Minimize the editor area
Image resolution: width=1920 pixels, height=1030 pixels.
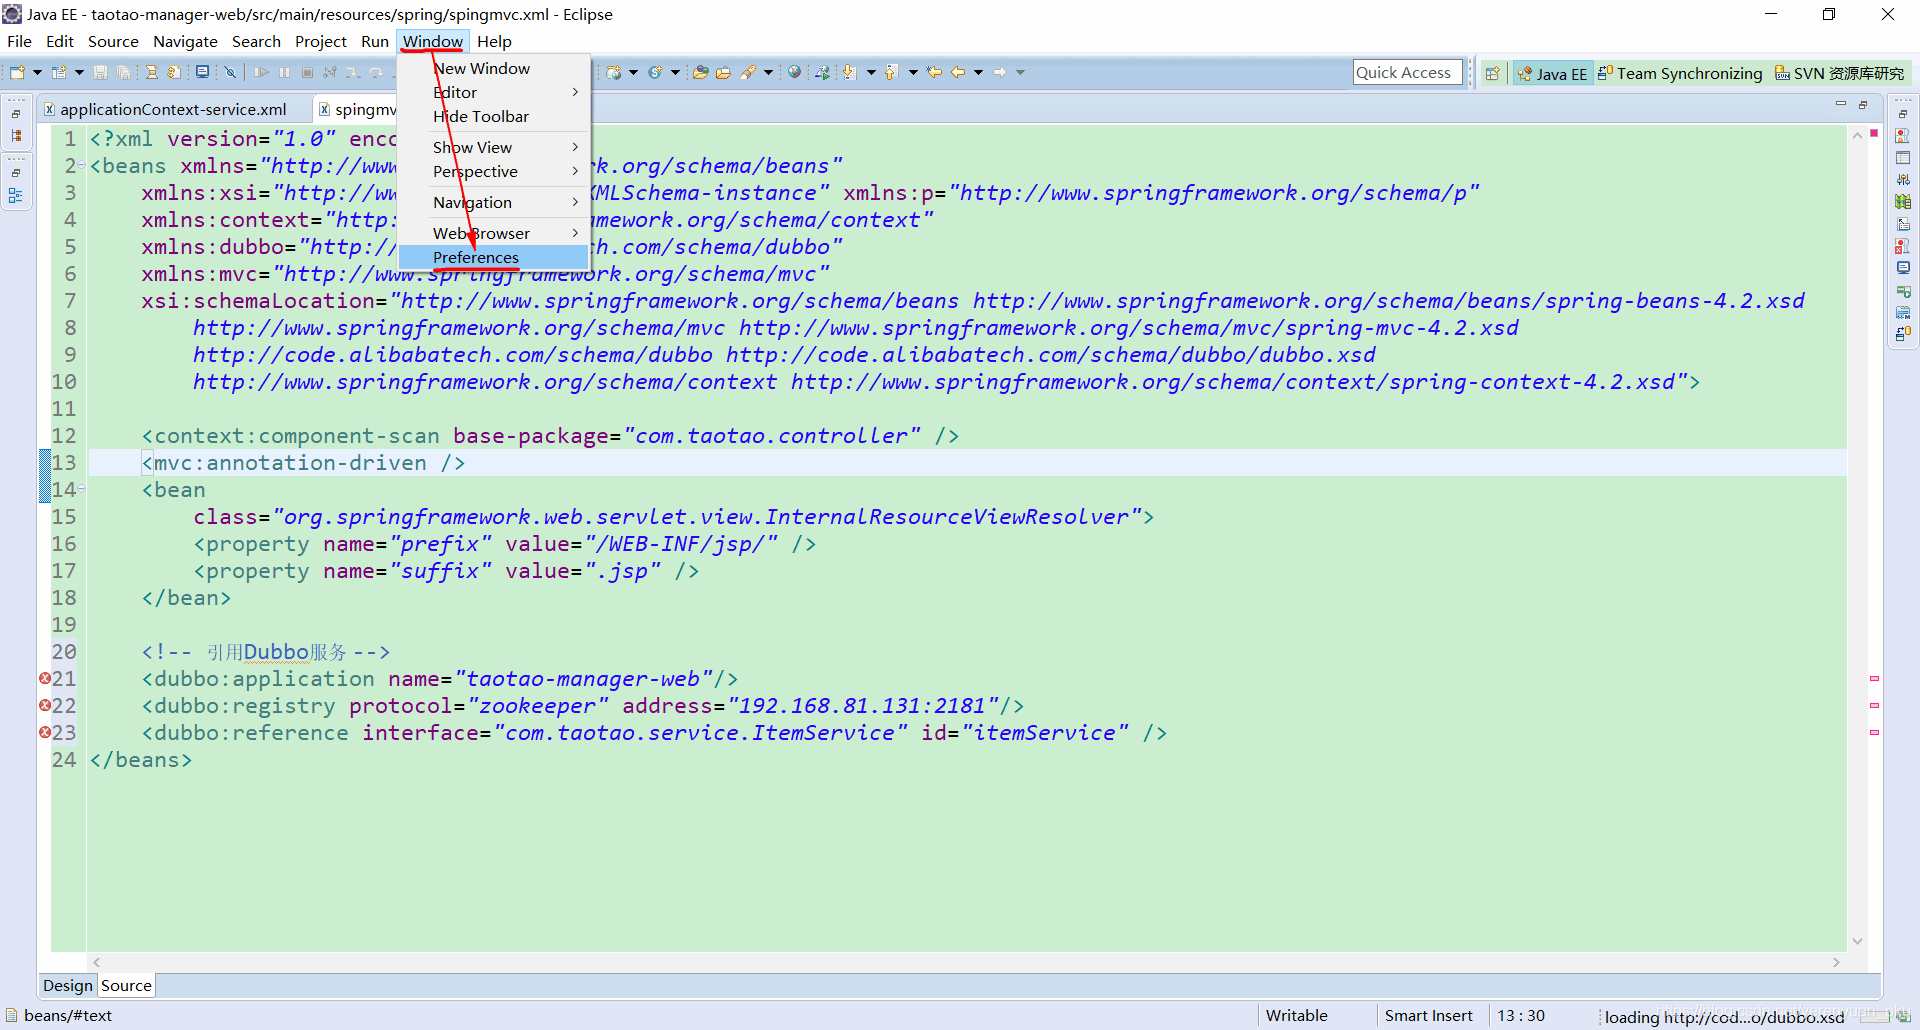(x=1841, y=104)
